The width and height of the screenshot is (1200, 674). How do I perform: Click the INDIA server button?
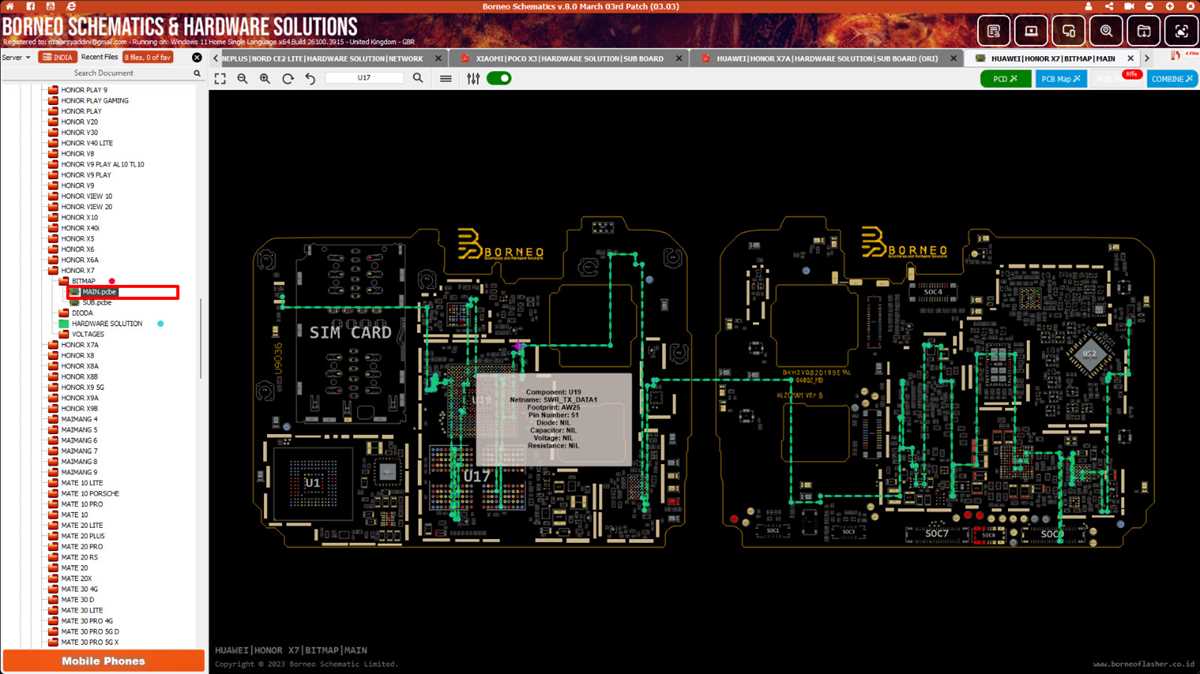coord(58,57)
